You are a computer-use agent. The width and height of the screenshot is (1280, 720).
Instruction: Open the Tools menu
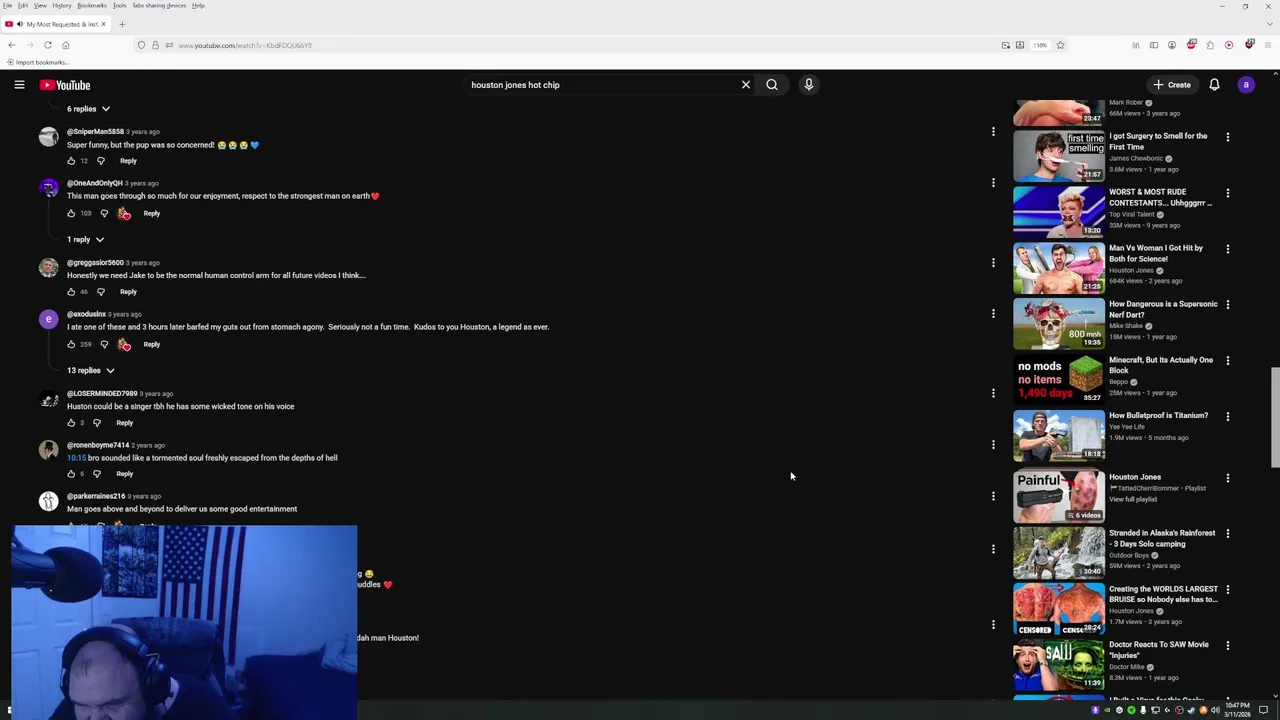[119, 6]
